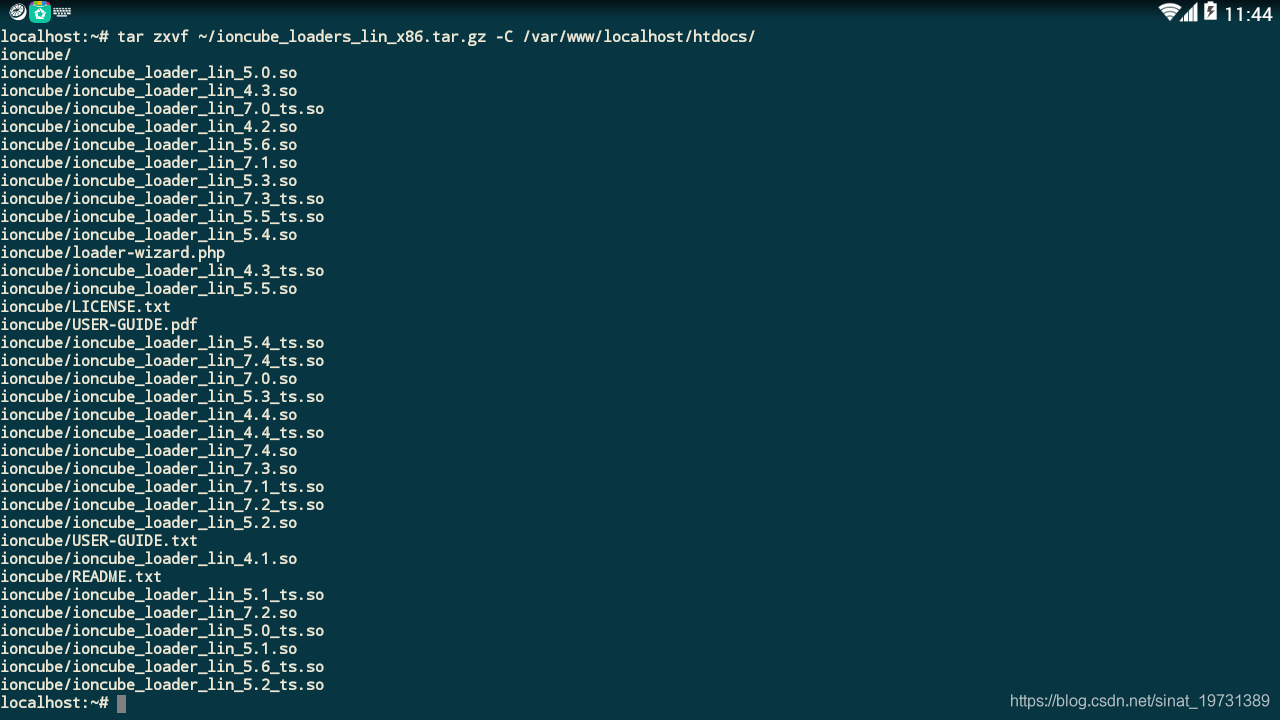Select line ioncube/USER-GUIDE.pdf
This screenshot has width=1280, height=720.
[x=99, y=325]
